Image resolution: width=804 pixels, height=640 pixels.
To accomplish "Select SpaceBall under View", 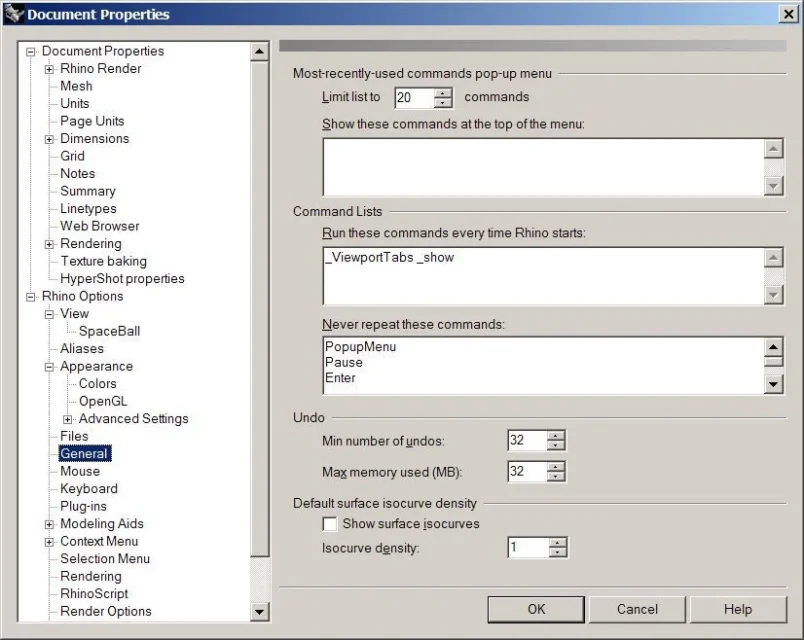I will pos(109,331).
